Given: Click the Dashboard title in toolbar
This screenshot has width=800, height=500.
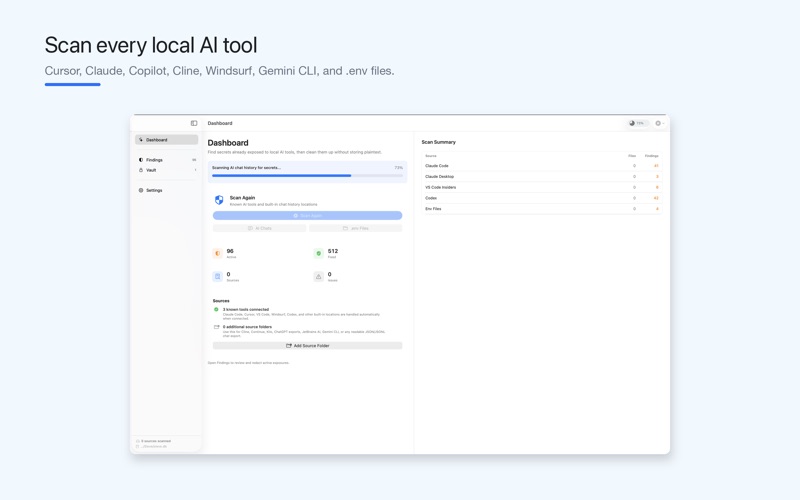Looking at the screenshot, I should (220, 123).
